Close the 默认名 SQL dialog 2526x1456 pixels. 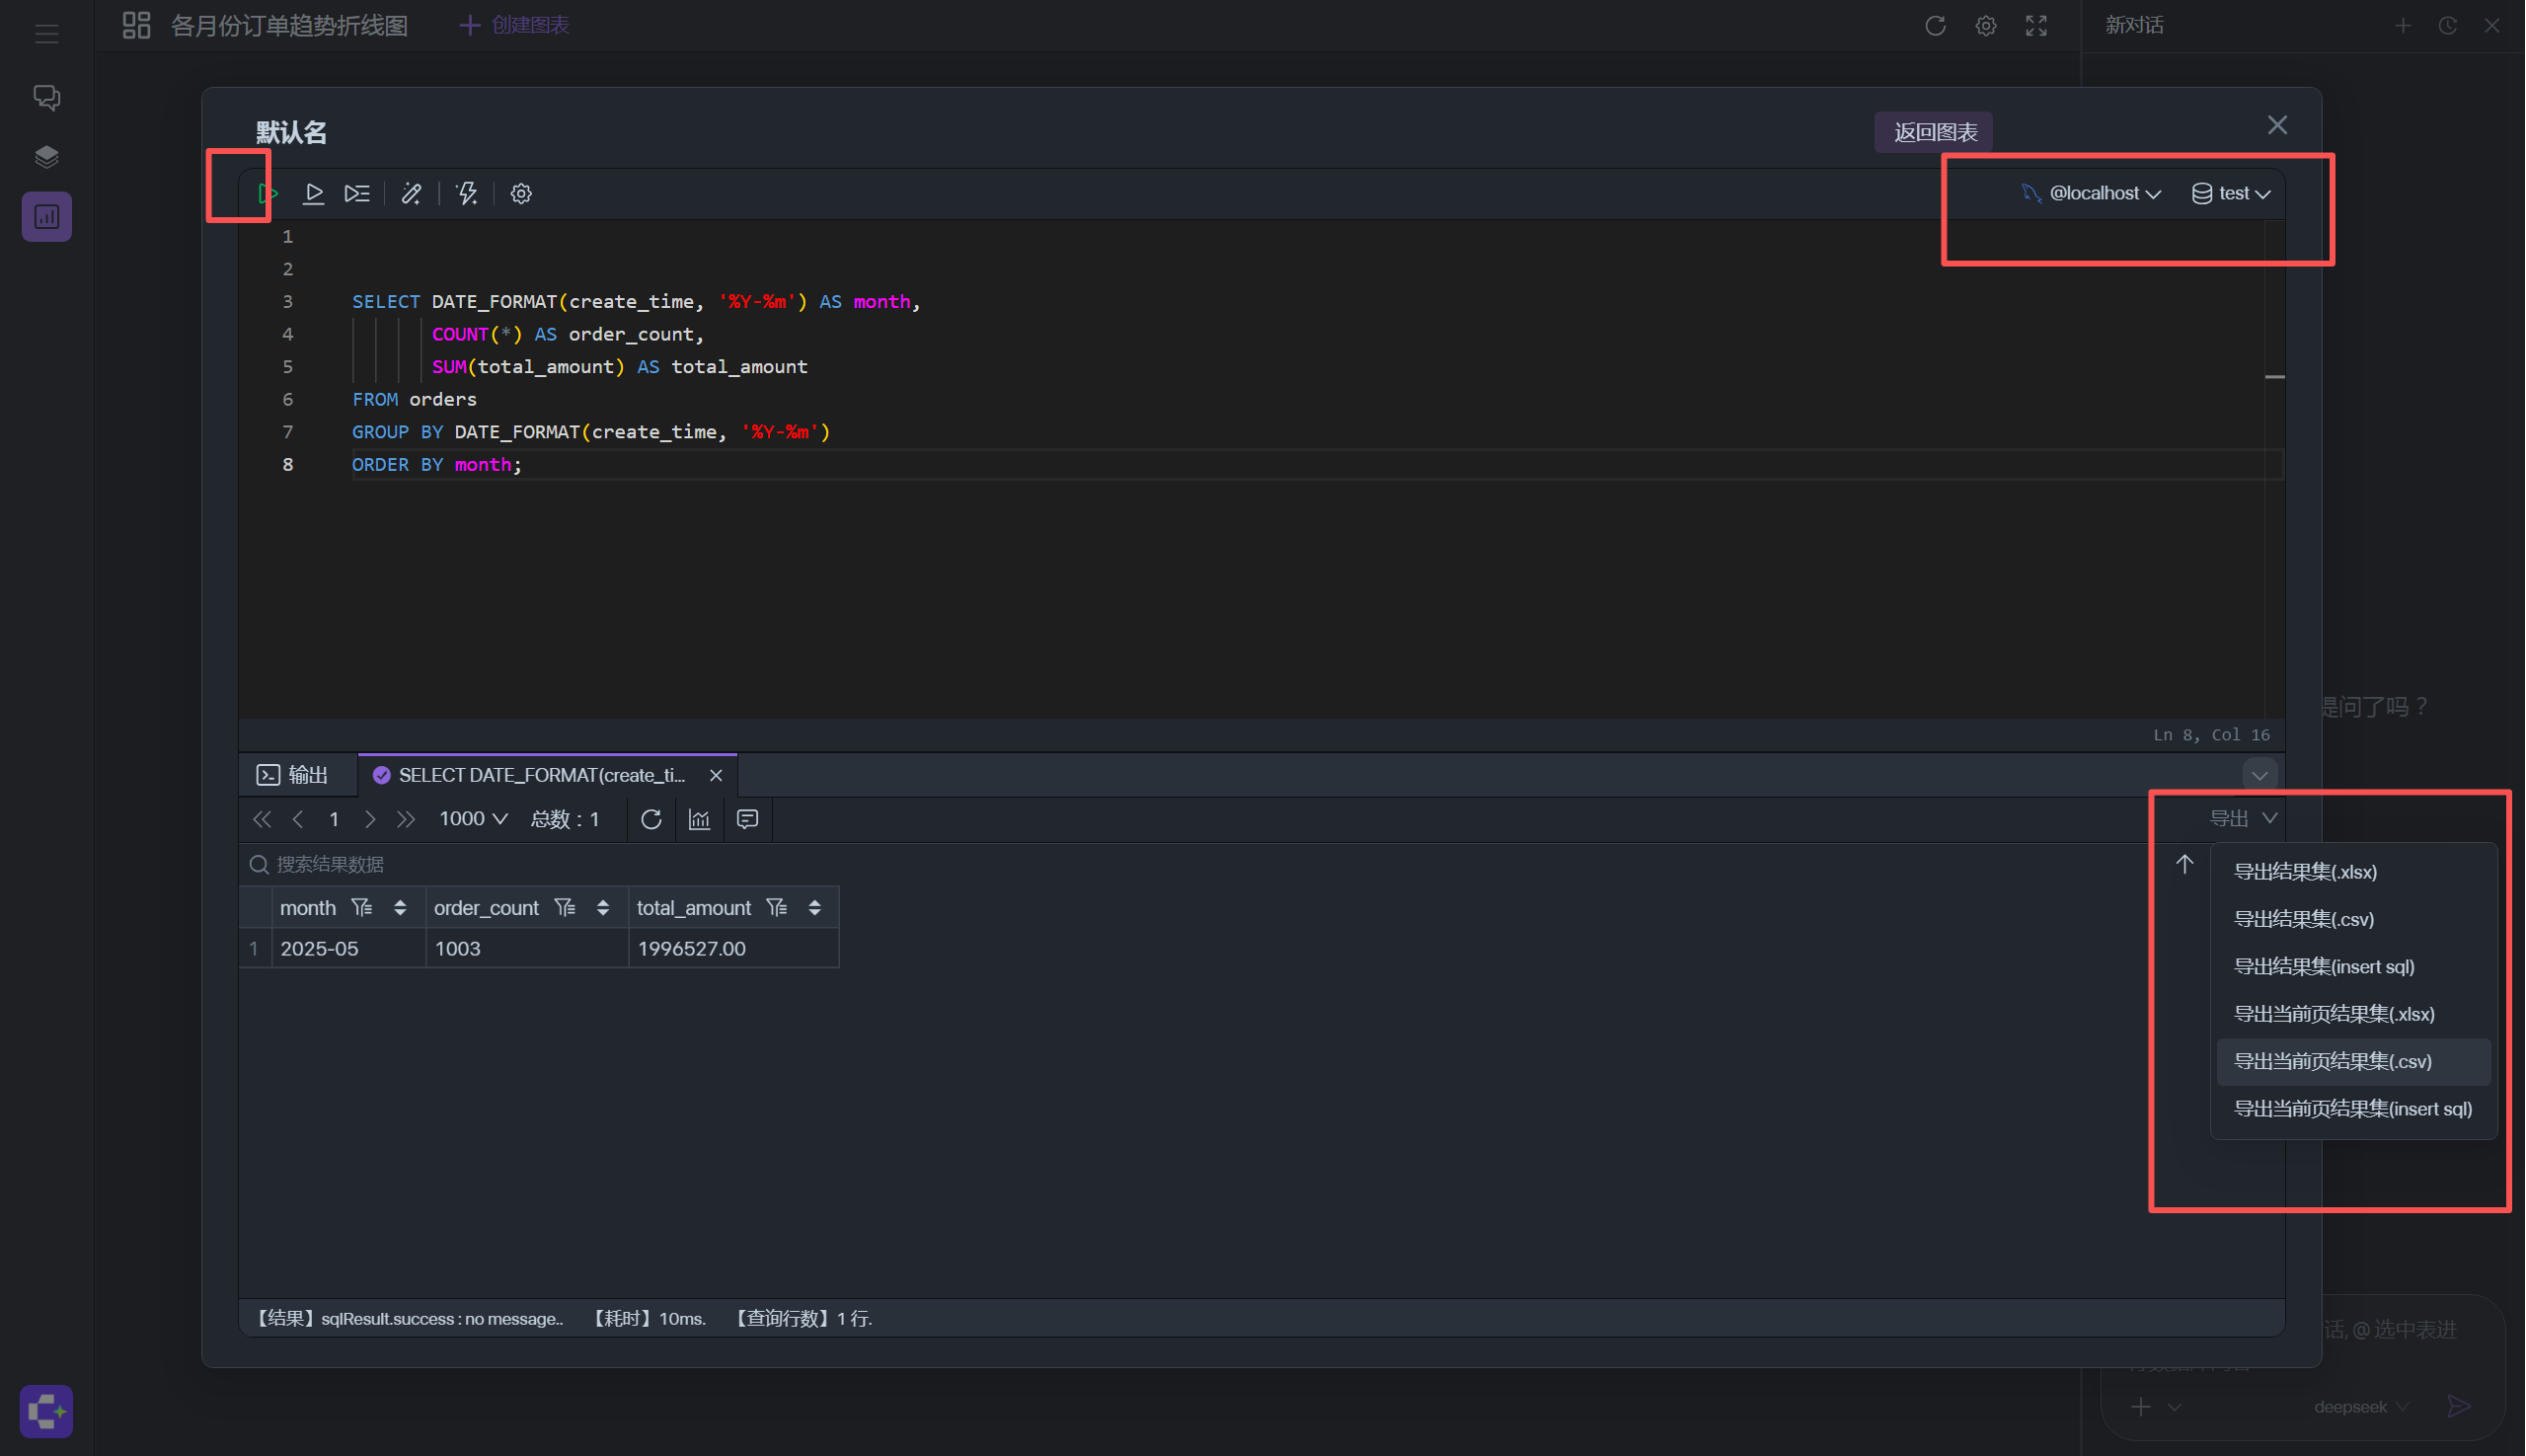(2278, 125)
